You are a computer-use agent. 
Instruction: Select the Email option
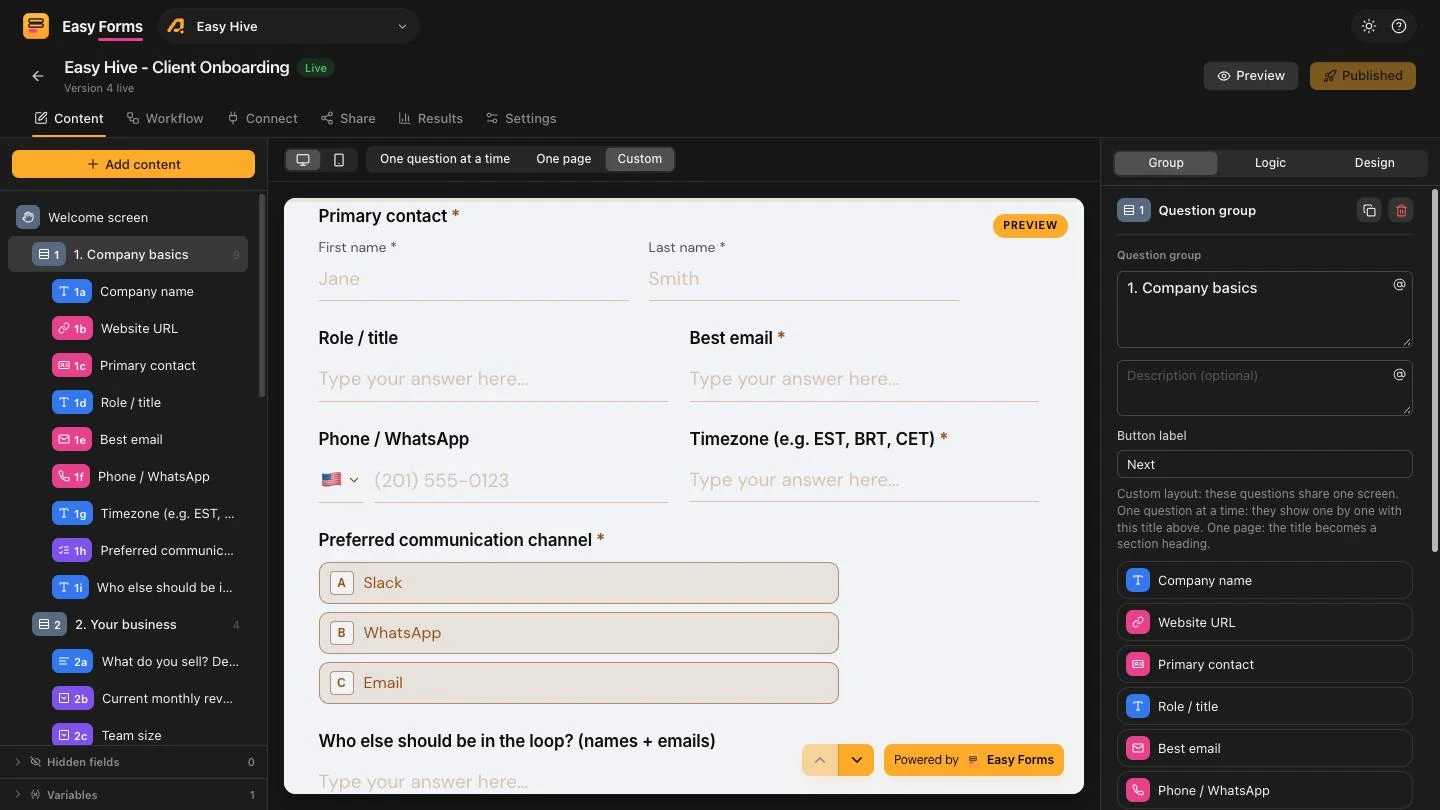click(579, 683)
